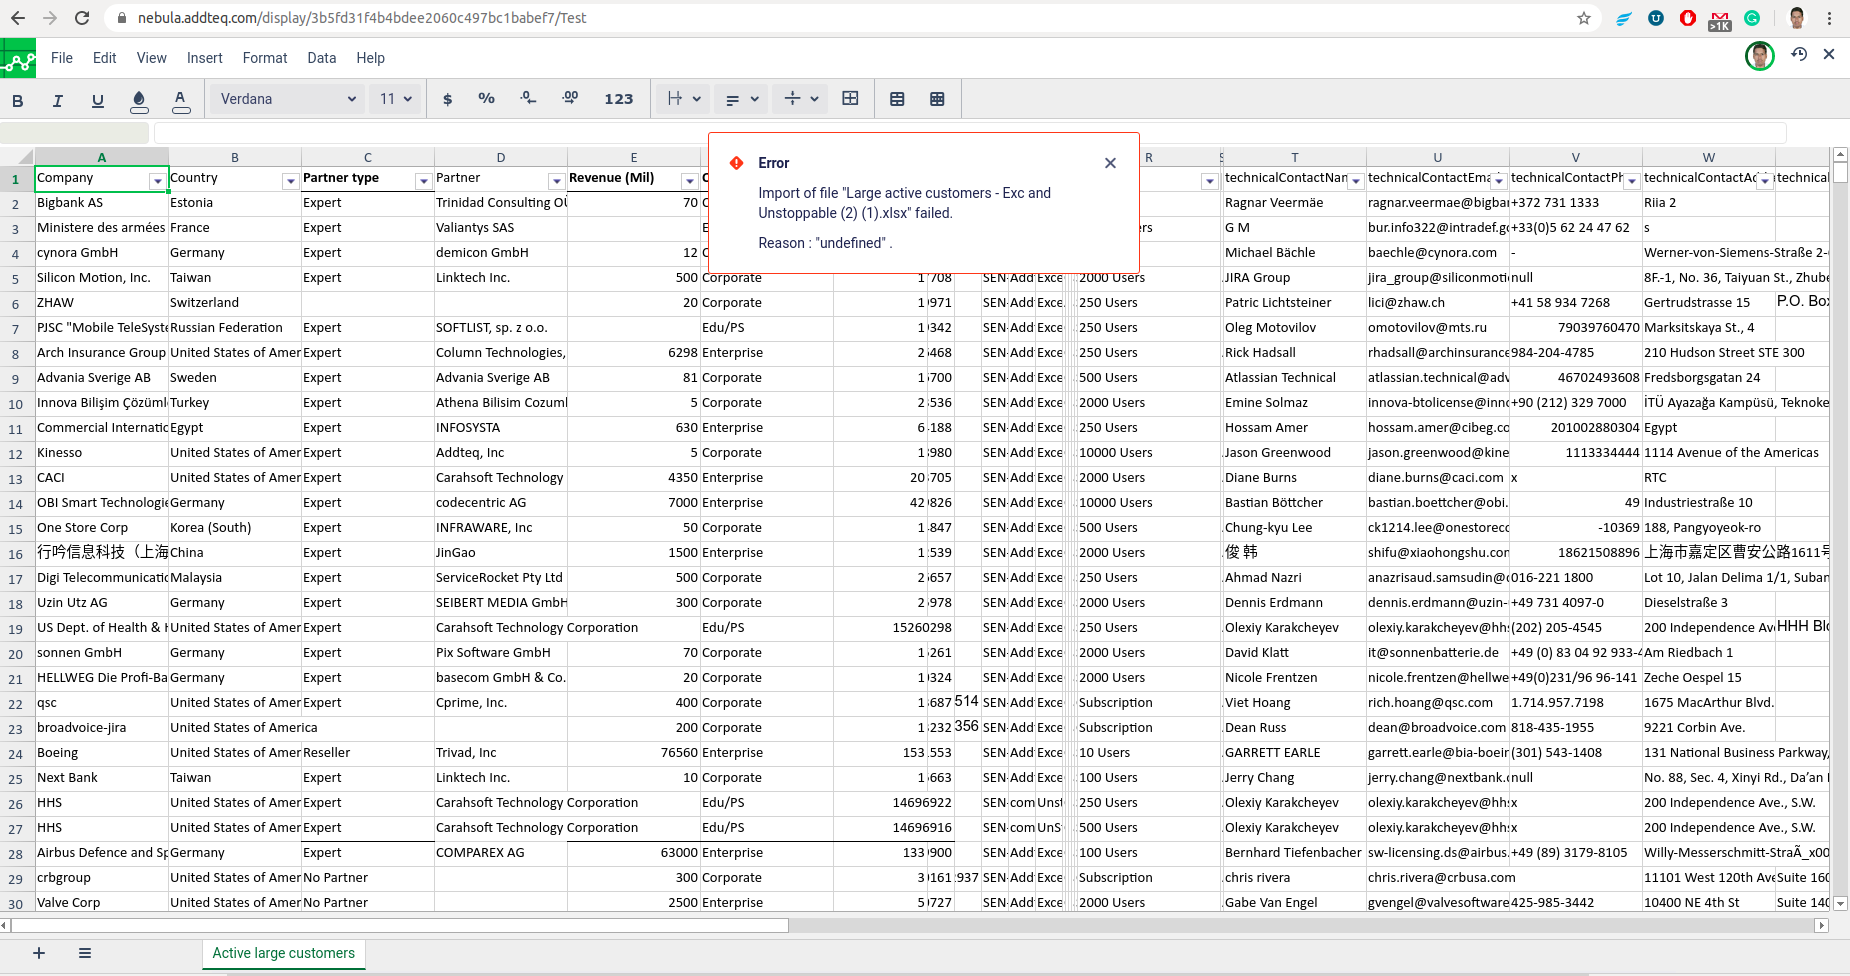Select column A header
Image resolution: width=1850 pixels, height=976 pixels.
tap(102, 157)
